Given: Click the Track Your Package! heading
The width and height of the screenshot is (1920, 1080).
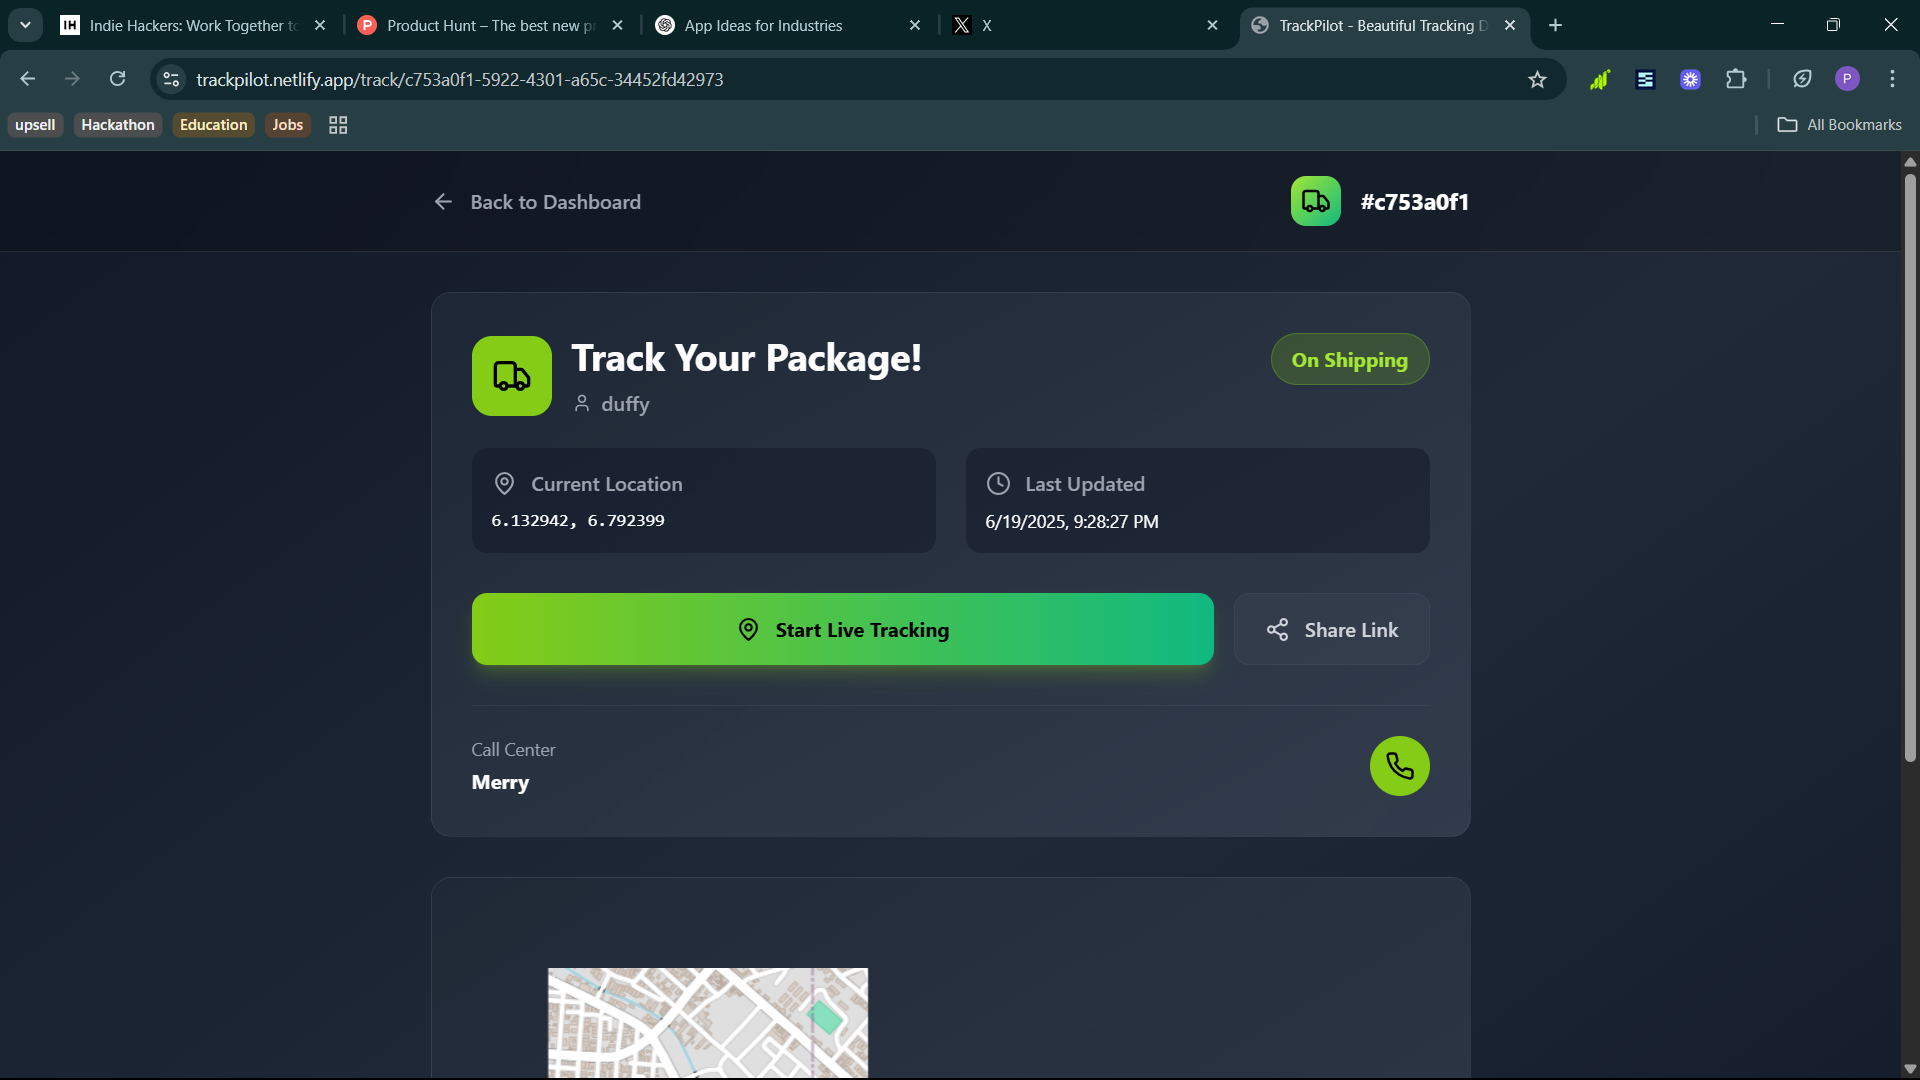Looking at the screenshot, I should click(746, 358).
